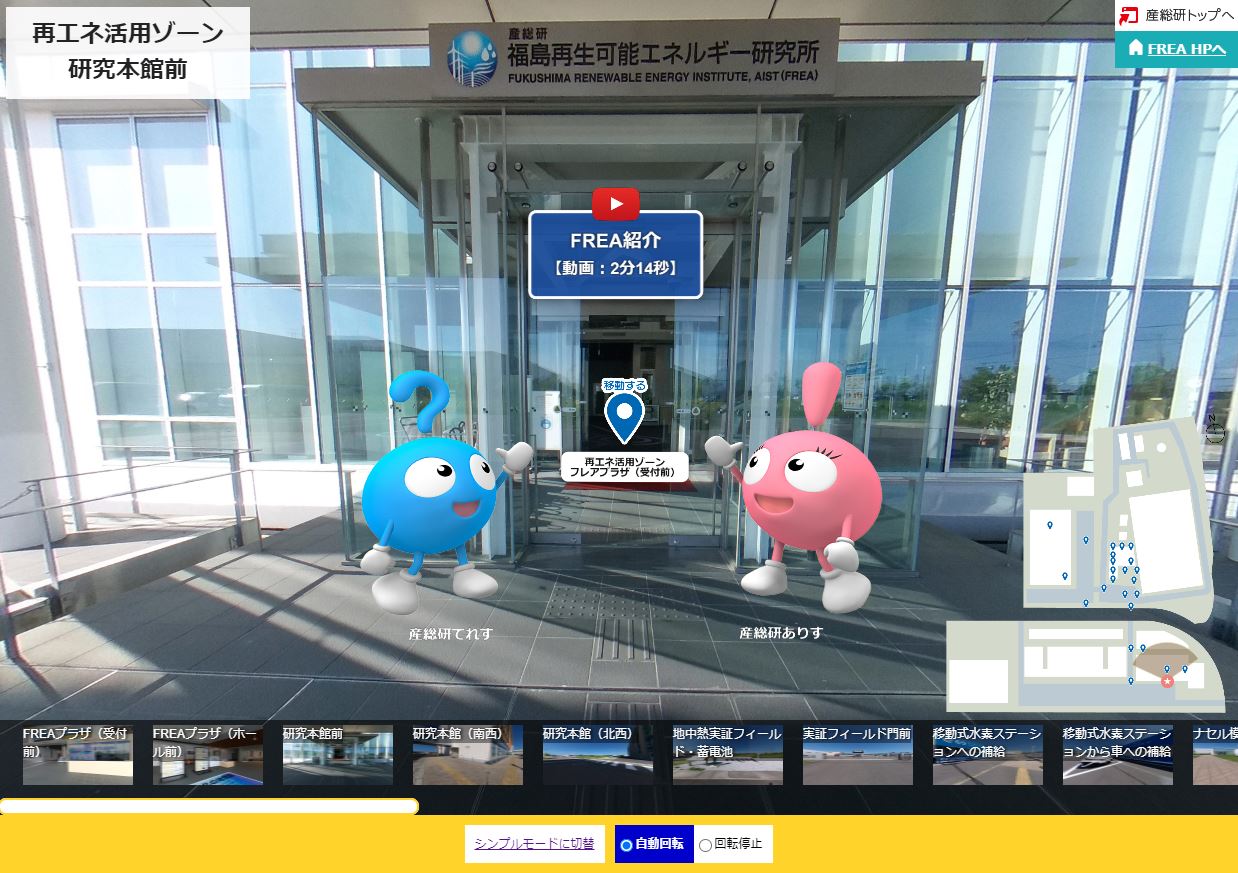Open the 移動式水素ステーションから車への補給 thumbnail
Screen dimensions: 1238x873
coord(1118,755)
